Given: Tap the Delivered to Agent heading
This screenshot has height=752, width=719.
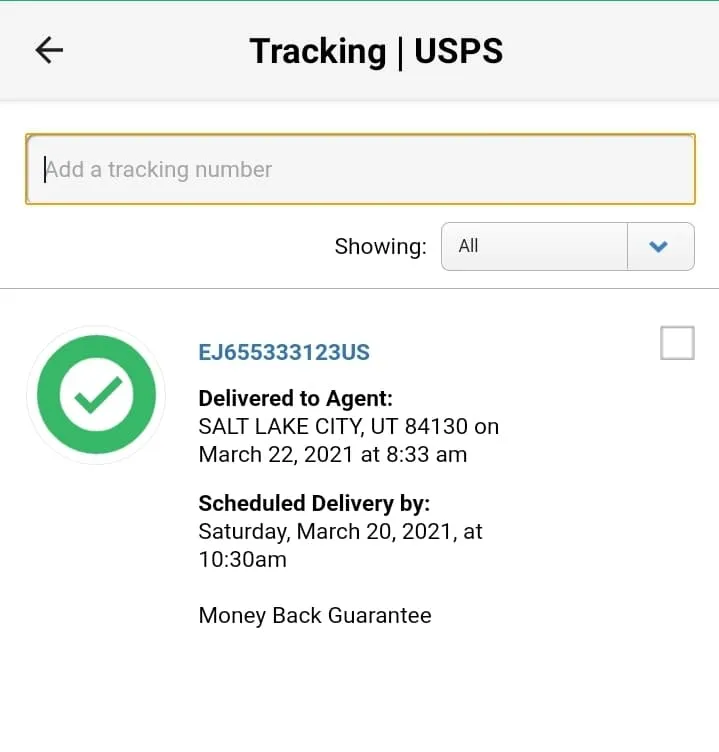Looking at the screenshot, I should point(295,399).
